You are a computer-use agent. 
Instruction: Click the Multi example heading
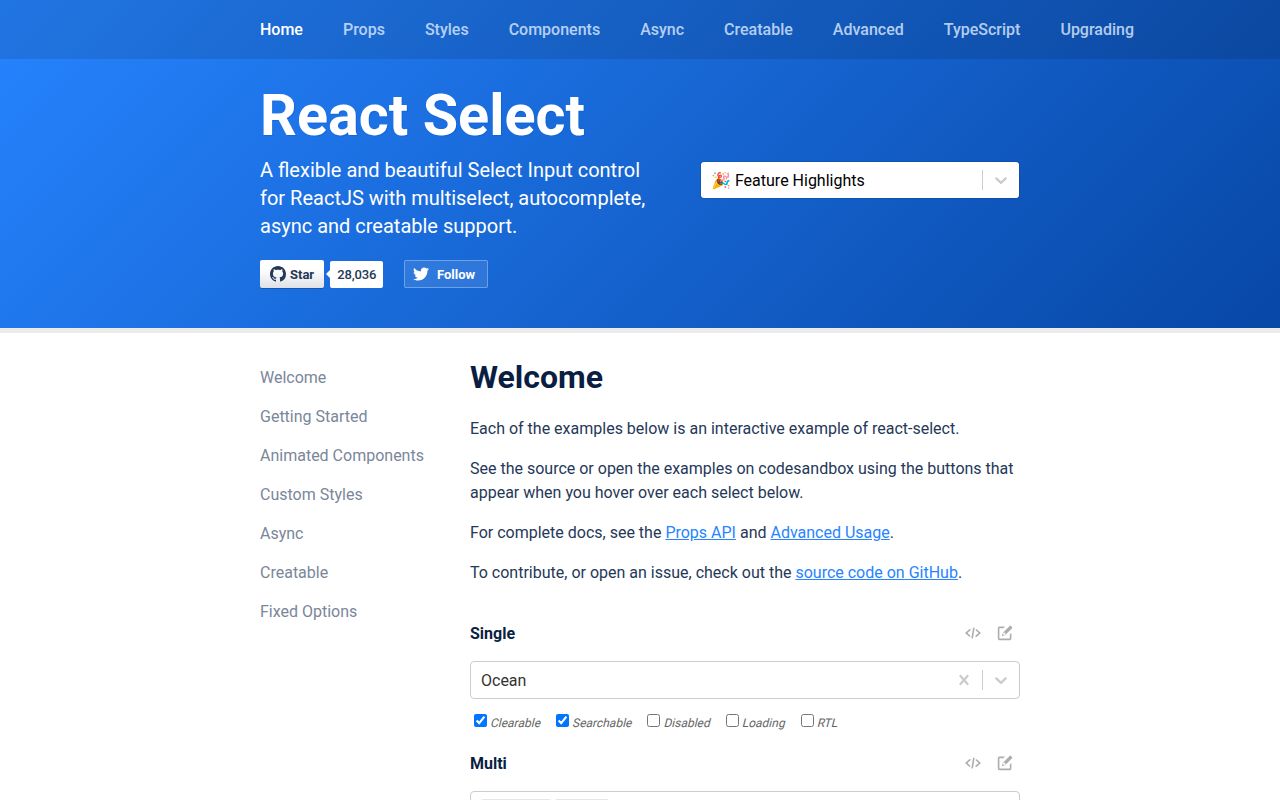(x=488, y=763)
